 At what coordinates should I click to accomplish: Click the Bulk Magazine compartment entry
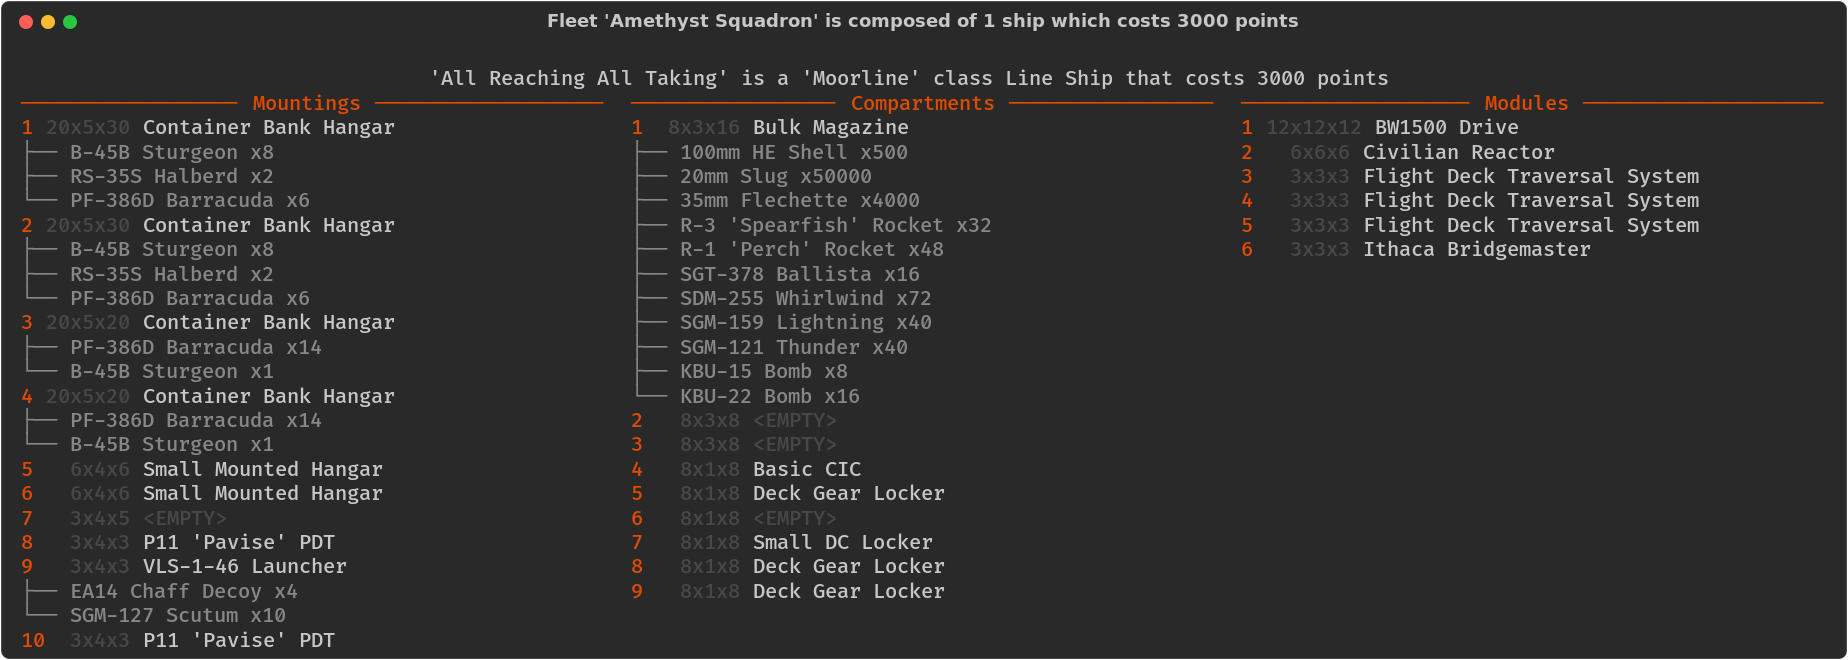point(830,127)
